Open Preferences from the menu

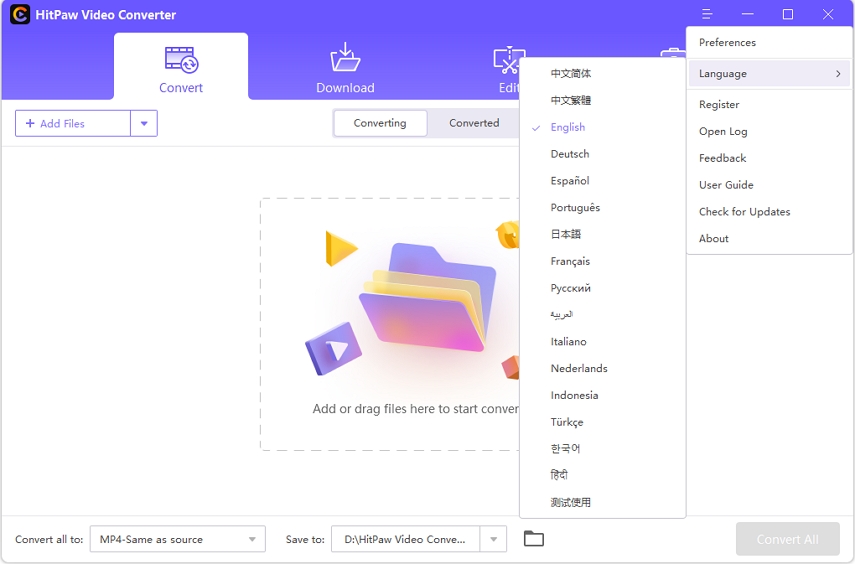(x=769, y=43)
